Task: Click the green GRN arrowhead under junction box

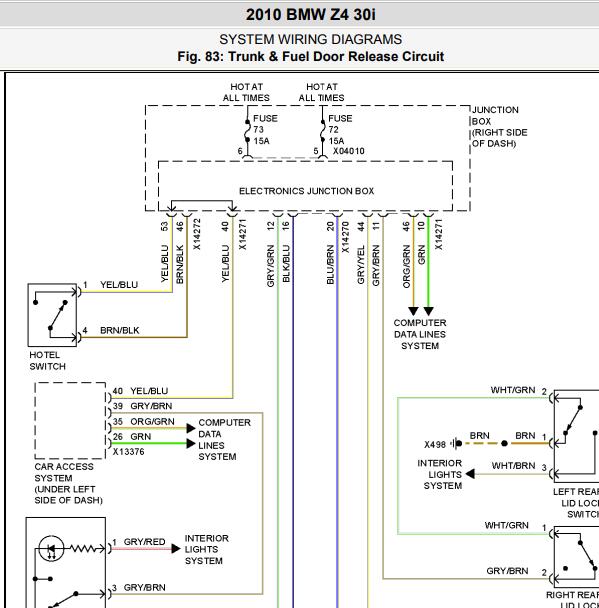Action: [428, 311]
